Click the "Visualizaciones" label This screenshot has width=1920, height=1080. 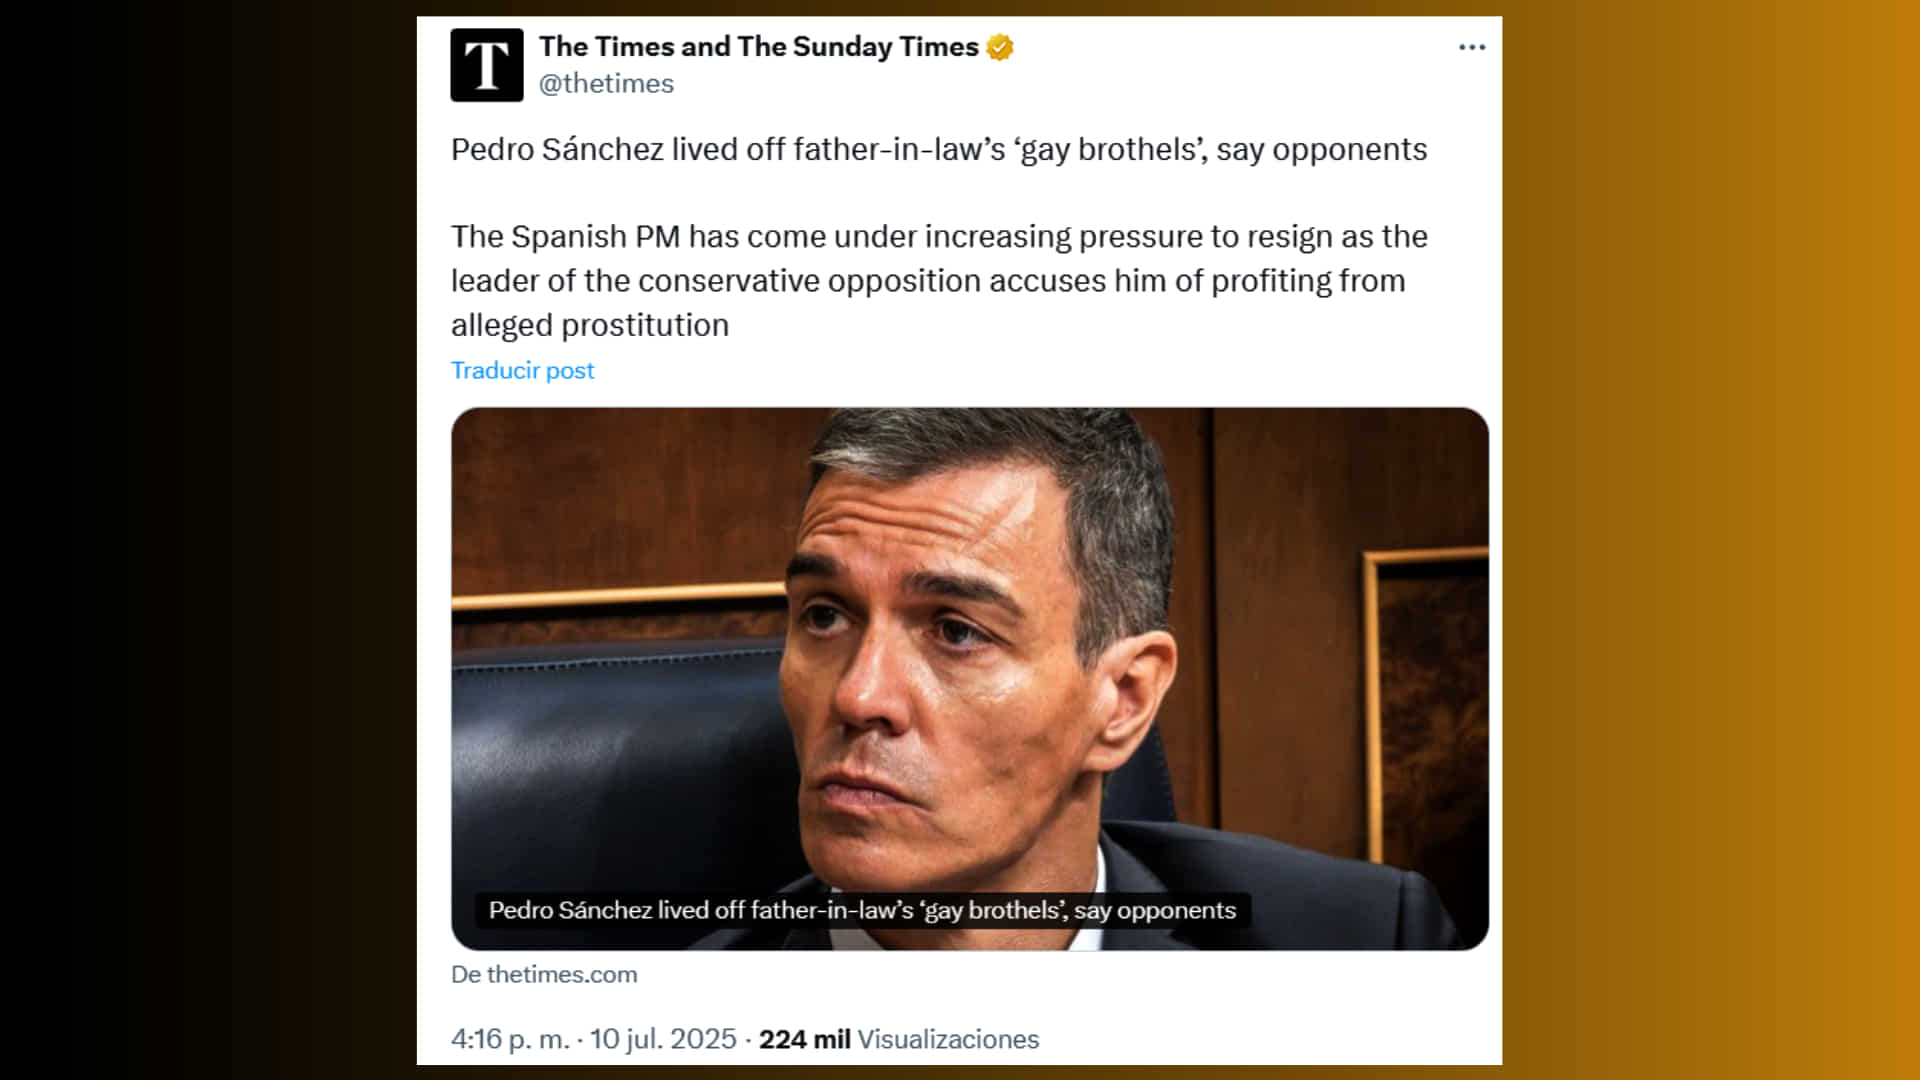(945, 1039)
